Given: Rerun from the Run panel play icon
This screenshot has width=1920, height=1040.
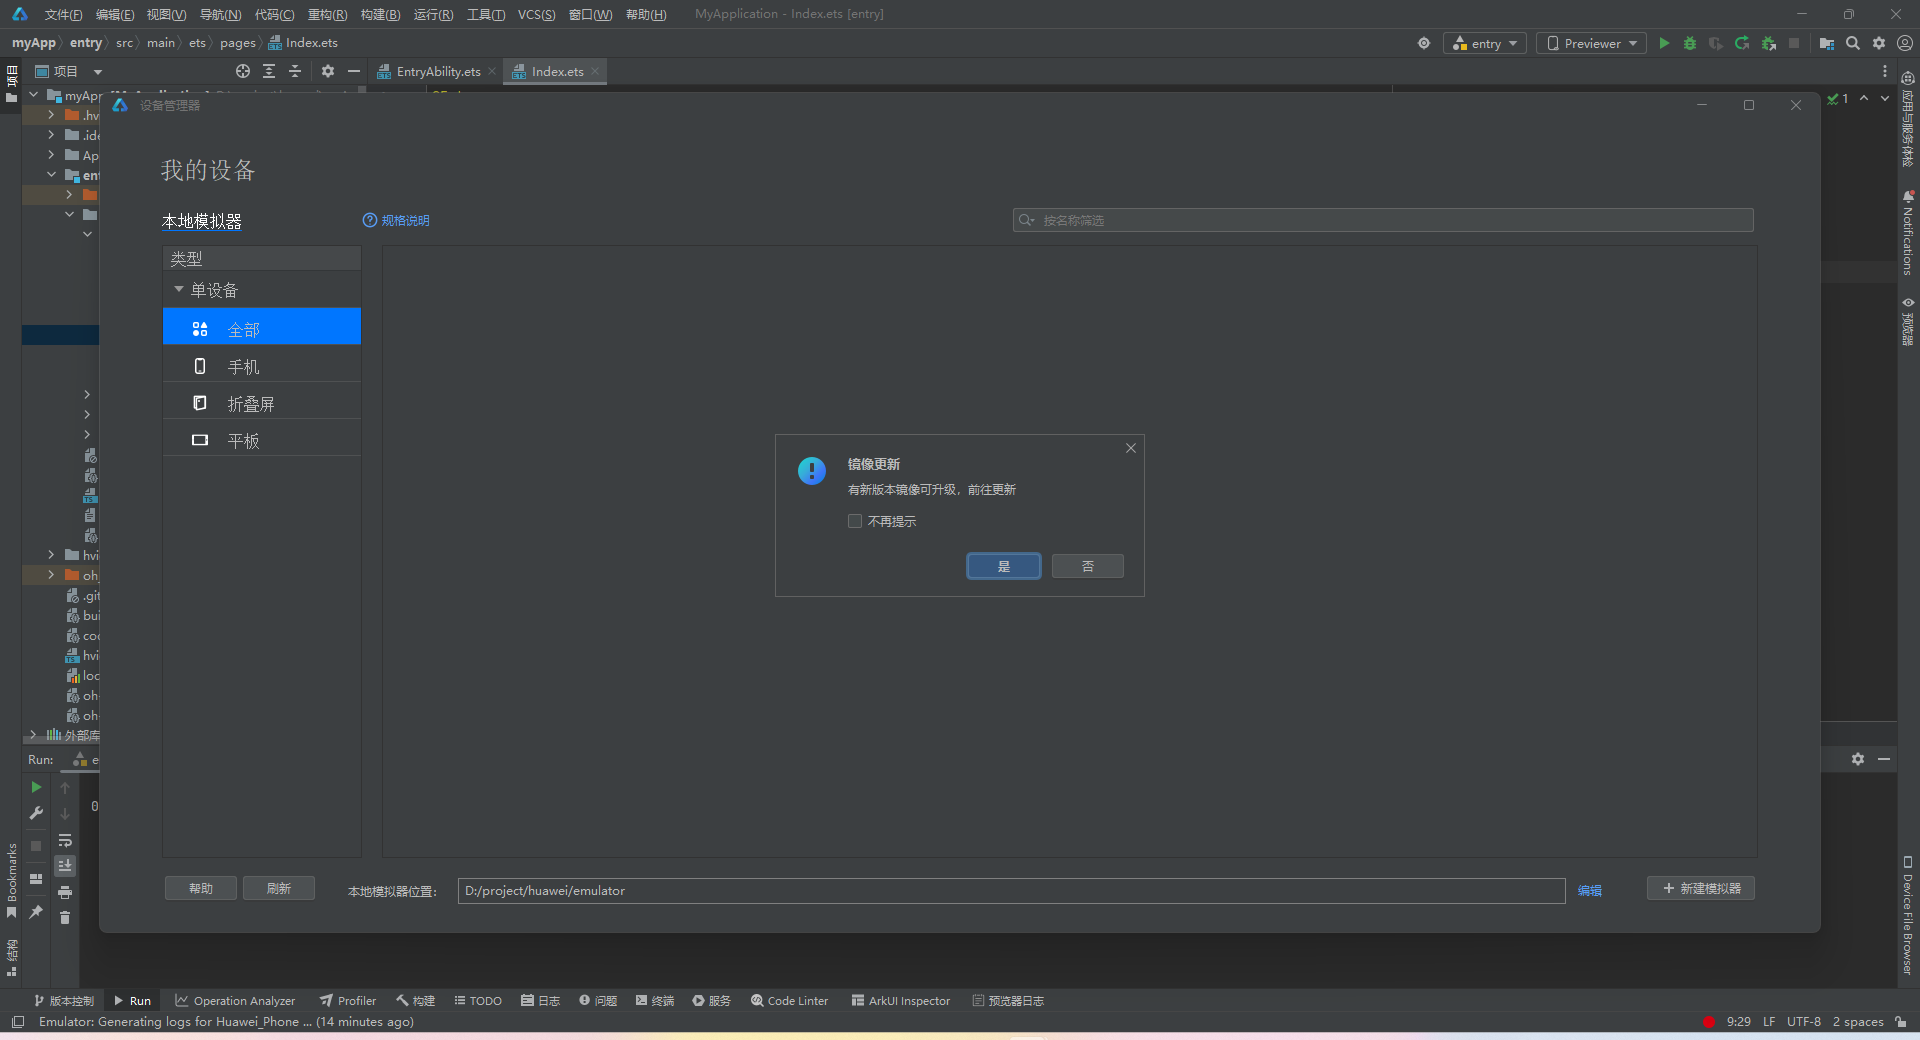Looking at the screenshot, I should tap(36, 787).
